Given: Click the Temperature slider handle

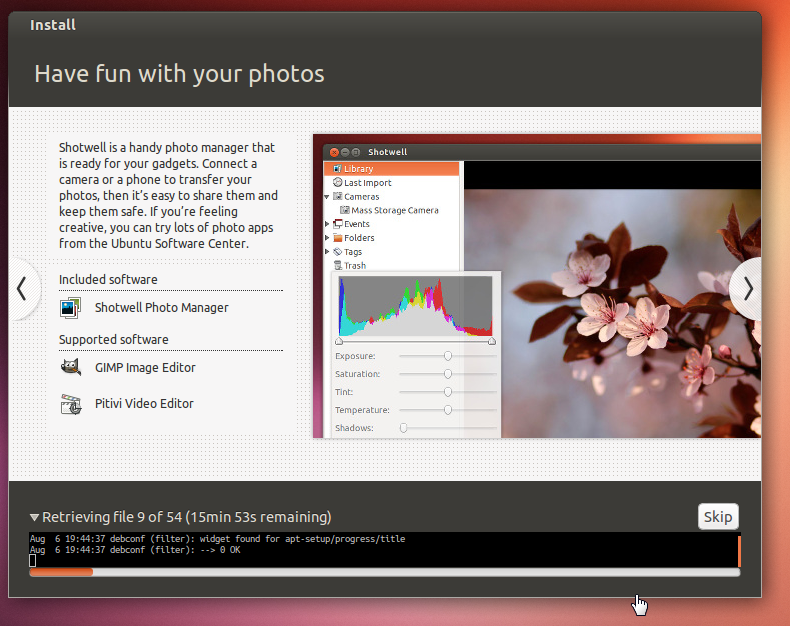Looking at the screenshot, I should pyautogui.click(x=447, y=410).
